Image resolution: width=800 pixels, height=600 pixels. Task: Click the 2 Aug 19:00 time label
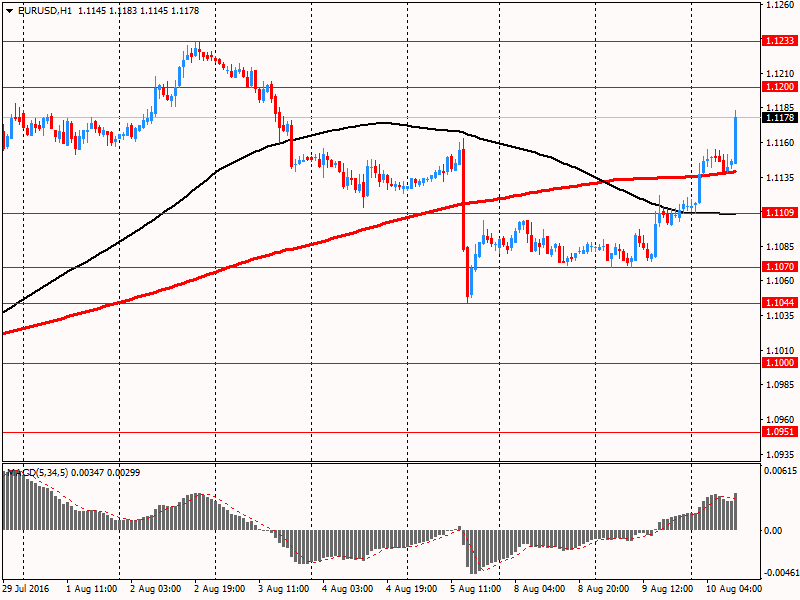(220, 589)
